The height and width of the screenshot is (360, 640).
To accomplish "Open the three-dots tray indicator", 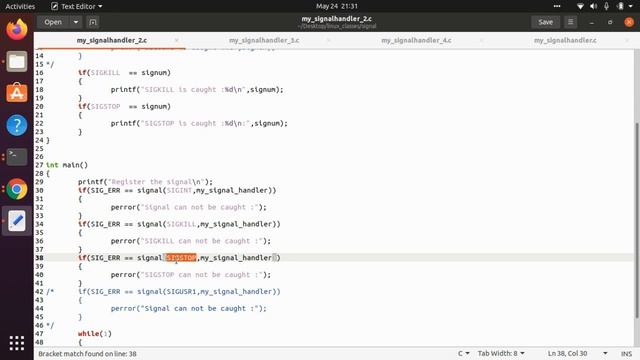I will coord(557,6).
